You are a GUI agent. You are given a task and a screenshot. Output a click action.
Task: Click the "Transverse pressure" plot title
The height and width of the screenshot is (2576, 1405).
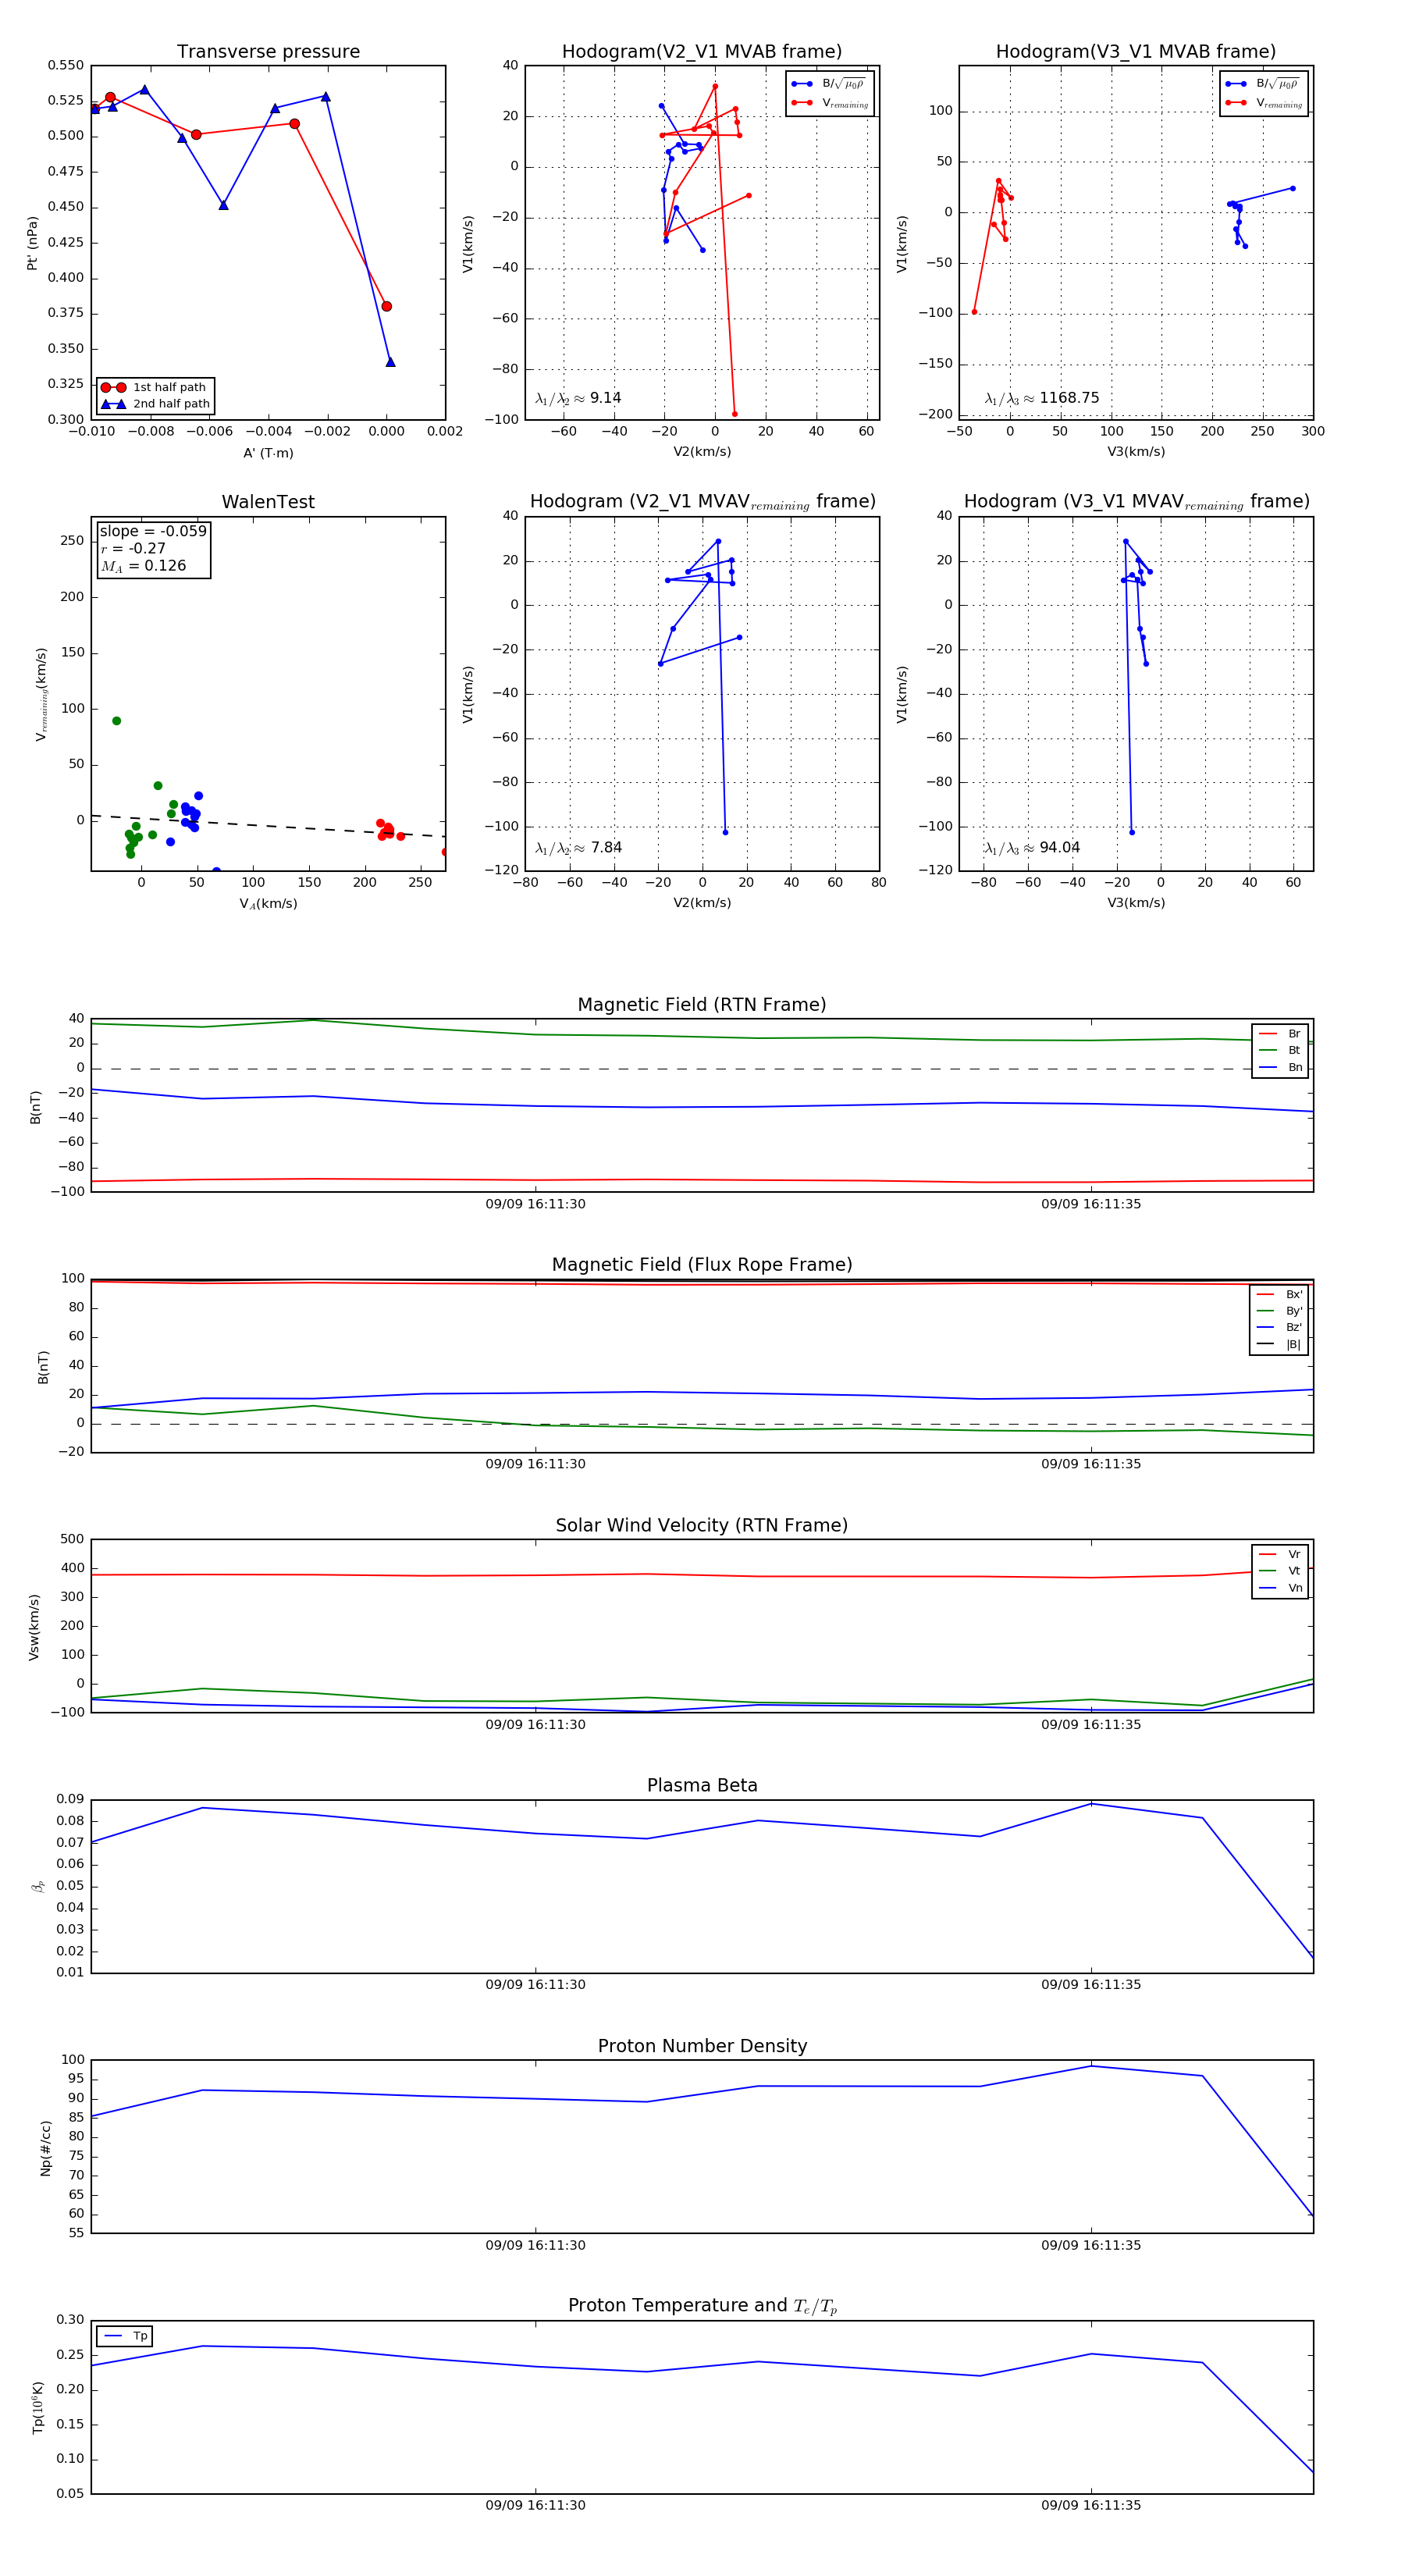[x=268, y=52]
